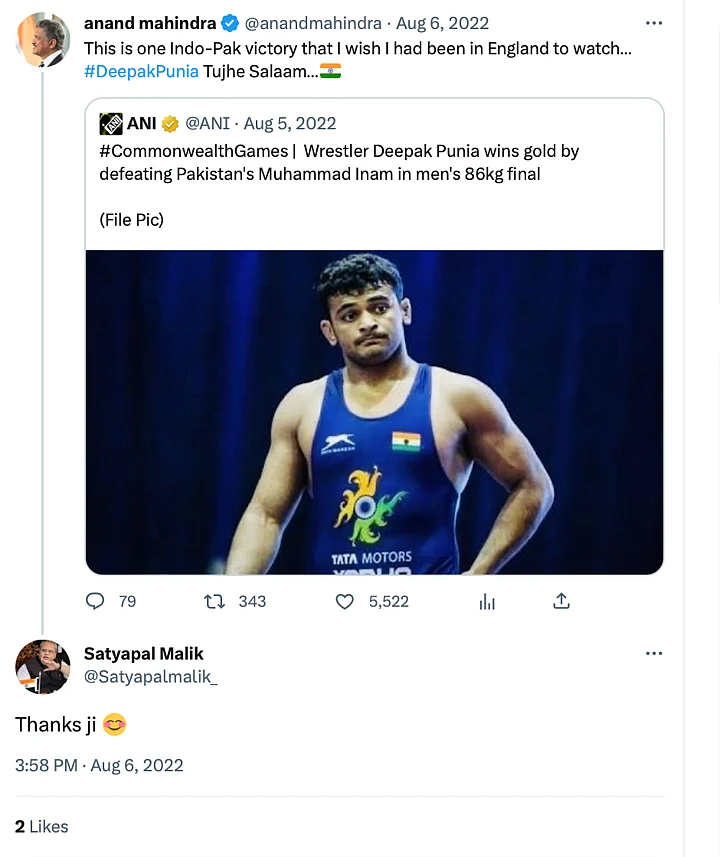Click Satyapal Malik's profile avatar

click(x=43, y=667)
